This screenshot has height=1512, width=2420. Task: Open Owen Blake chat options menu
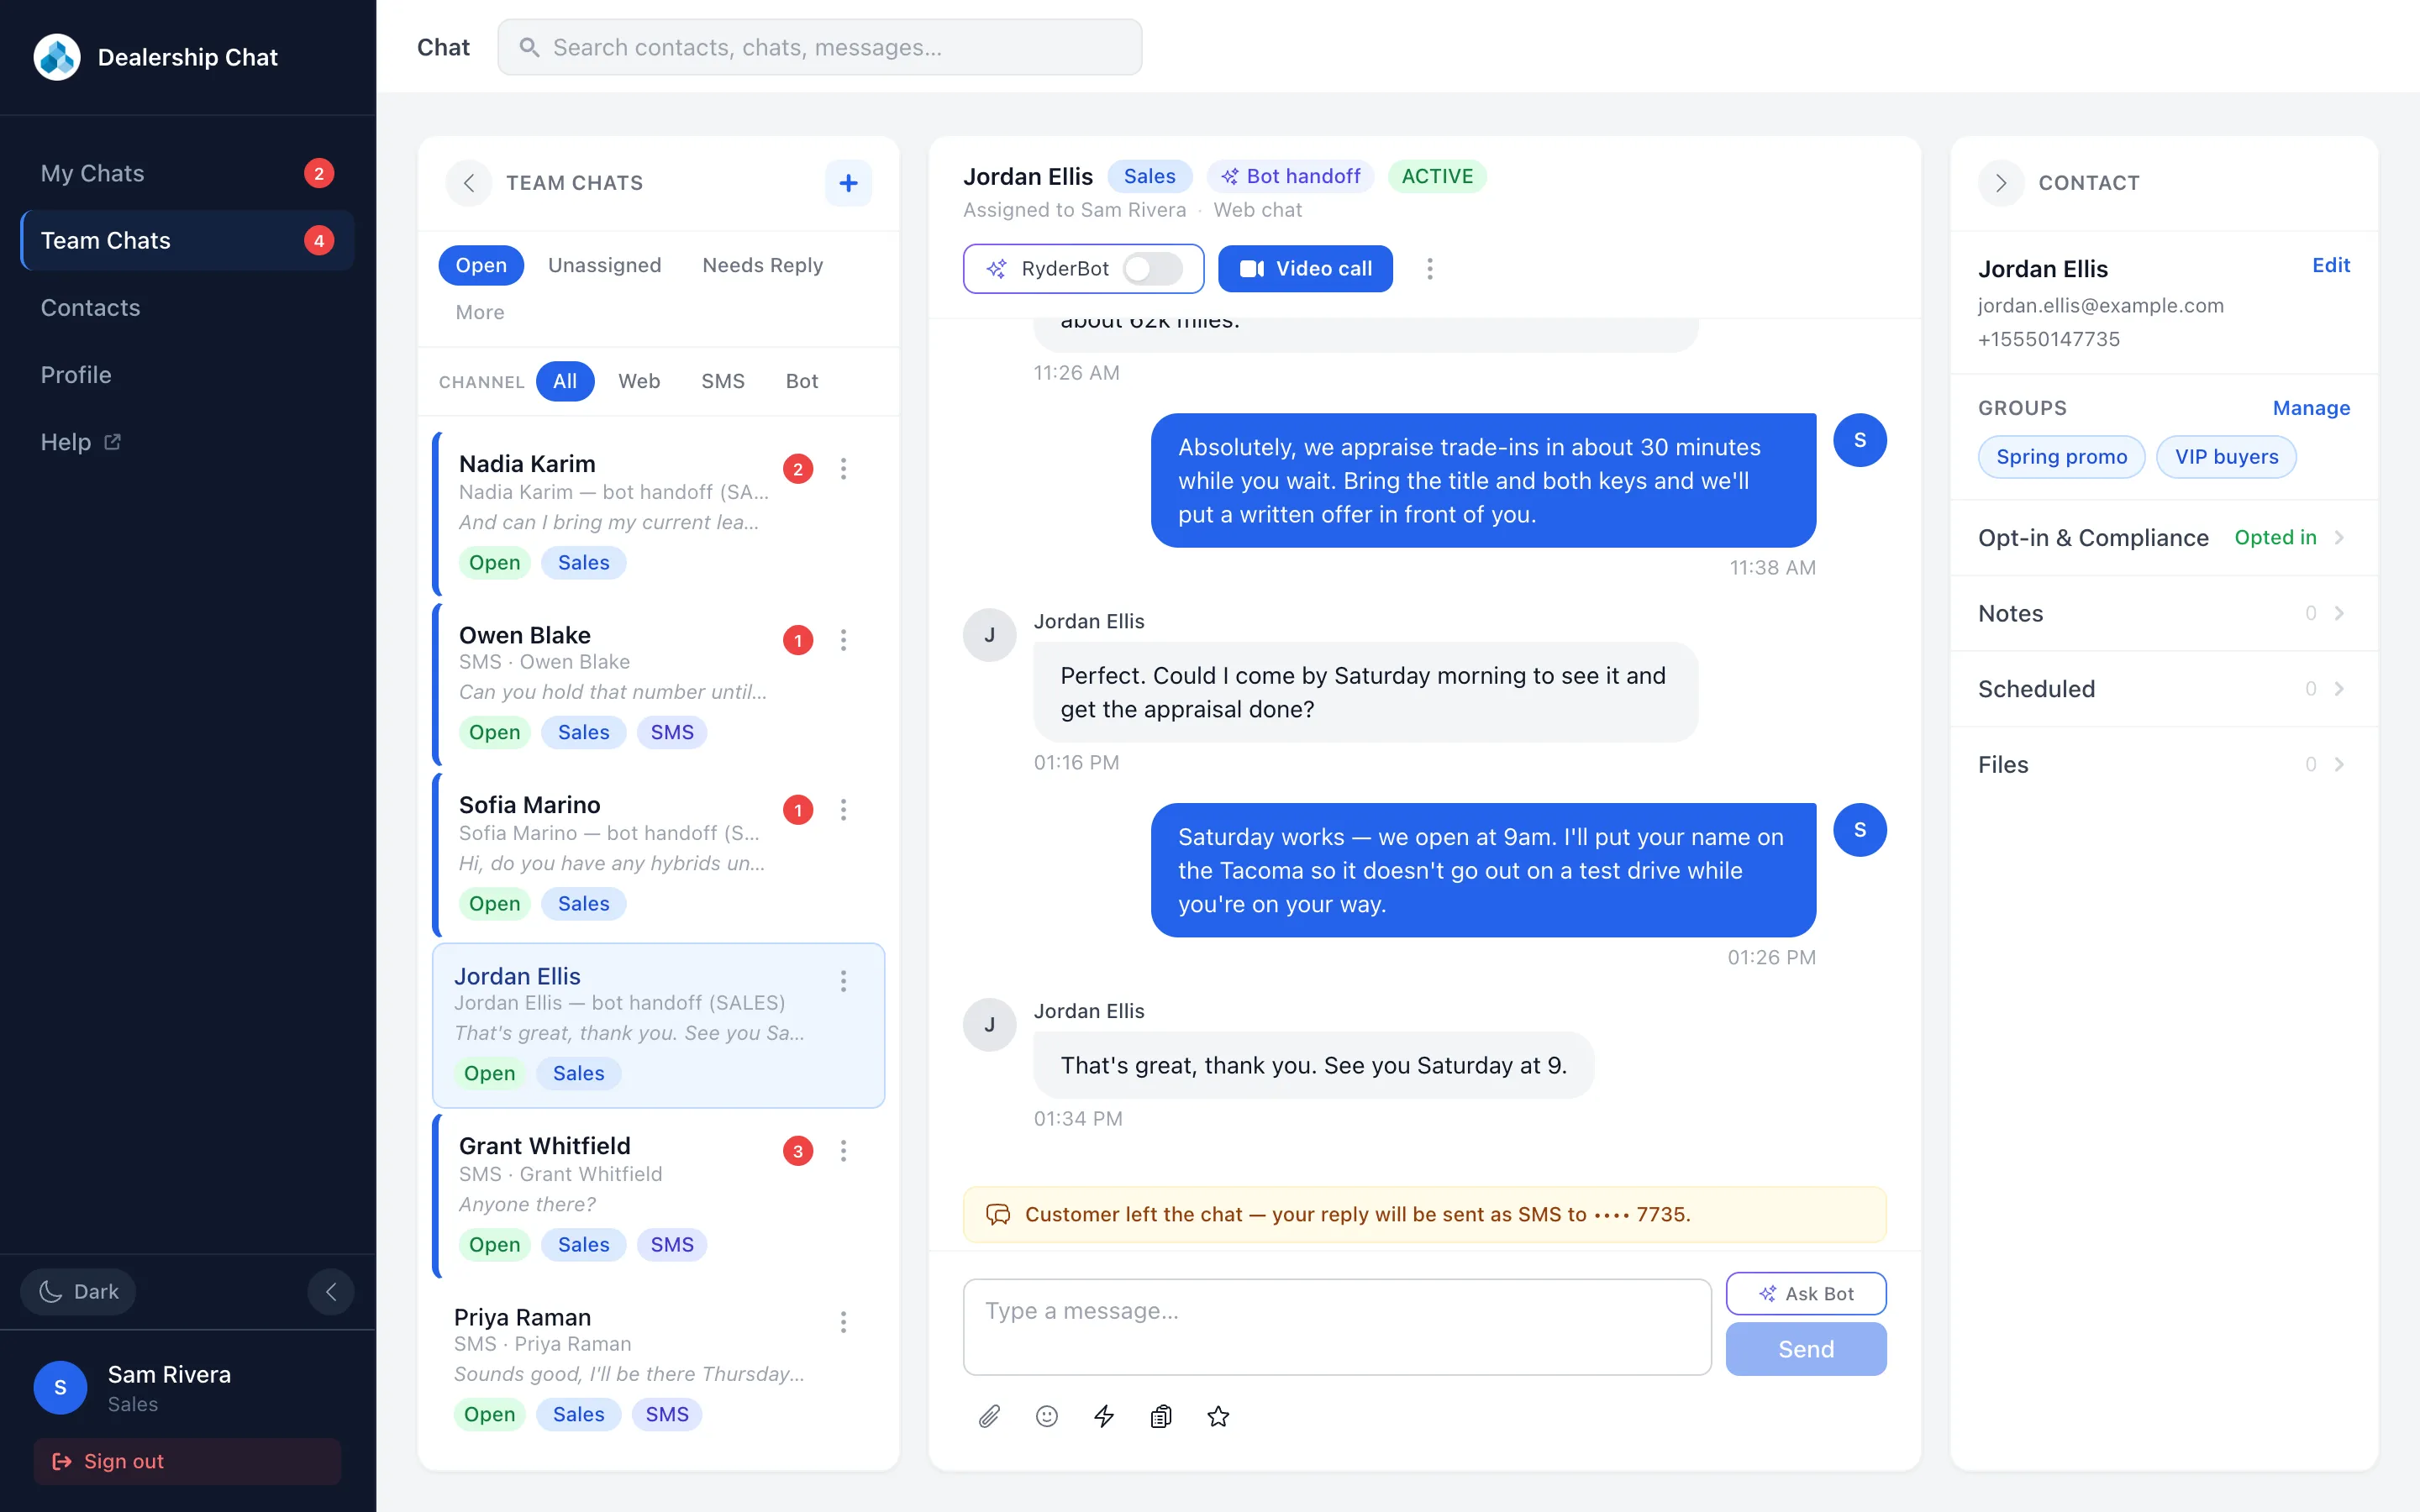[x=843, y=640]
